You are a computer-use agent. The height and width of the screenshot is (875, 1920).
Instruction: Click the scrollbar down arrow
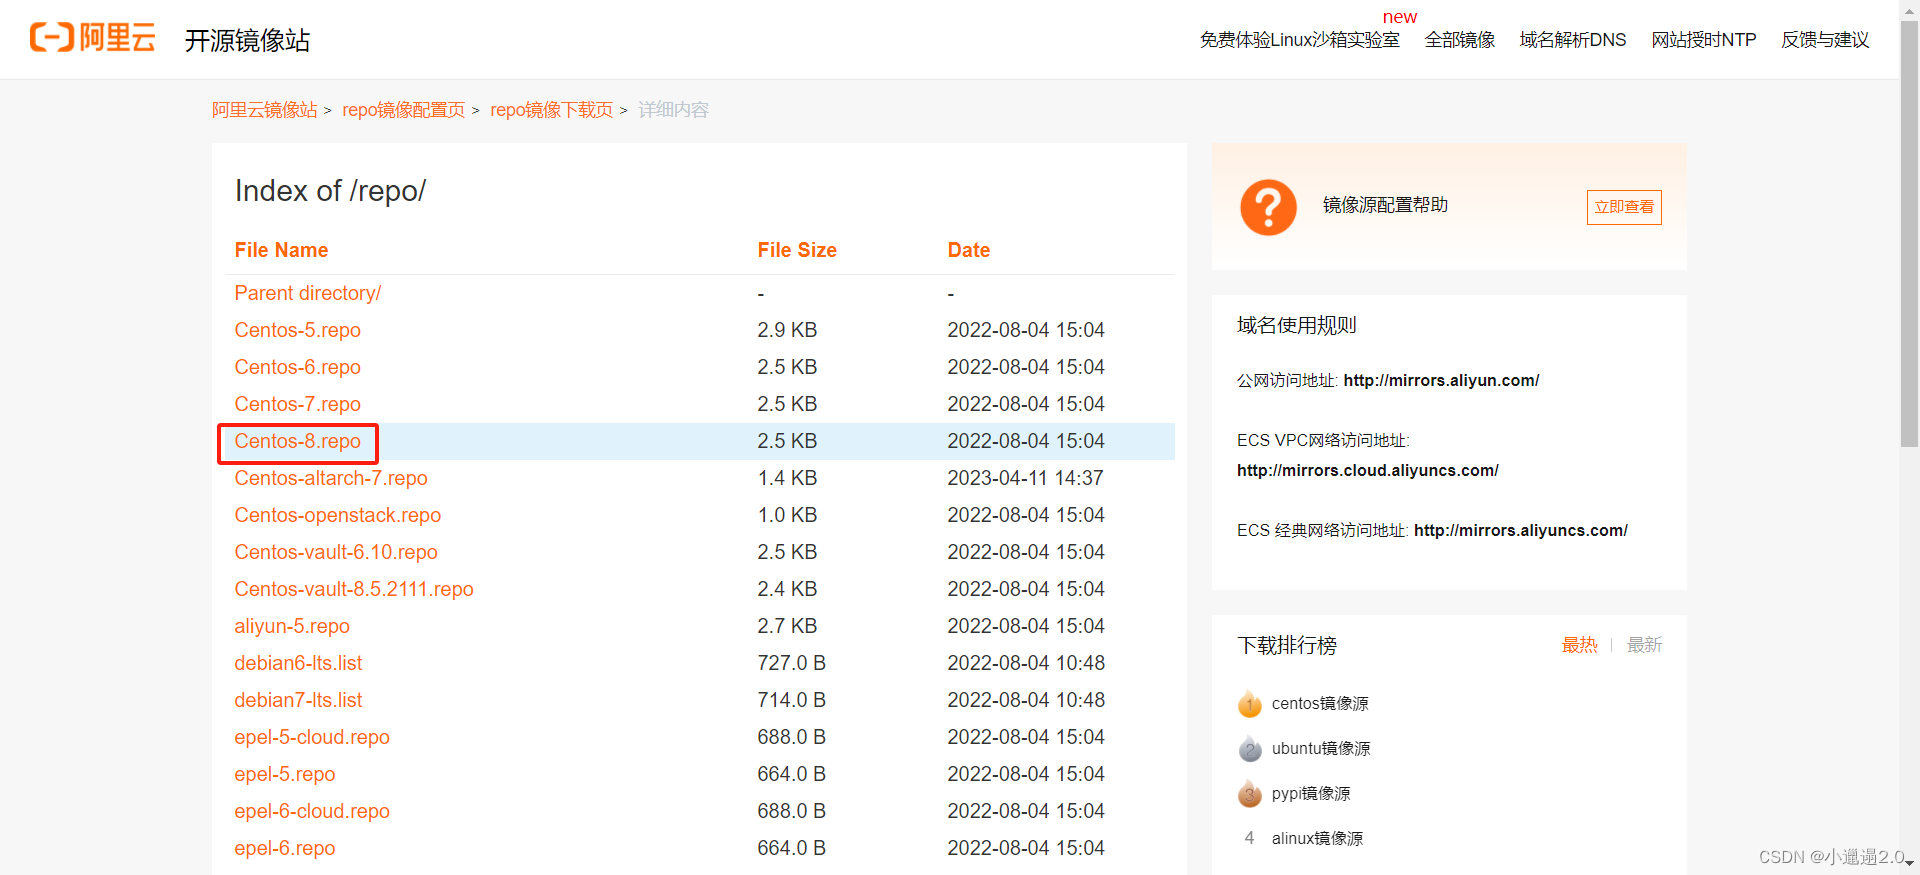[1910, 864]
